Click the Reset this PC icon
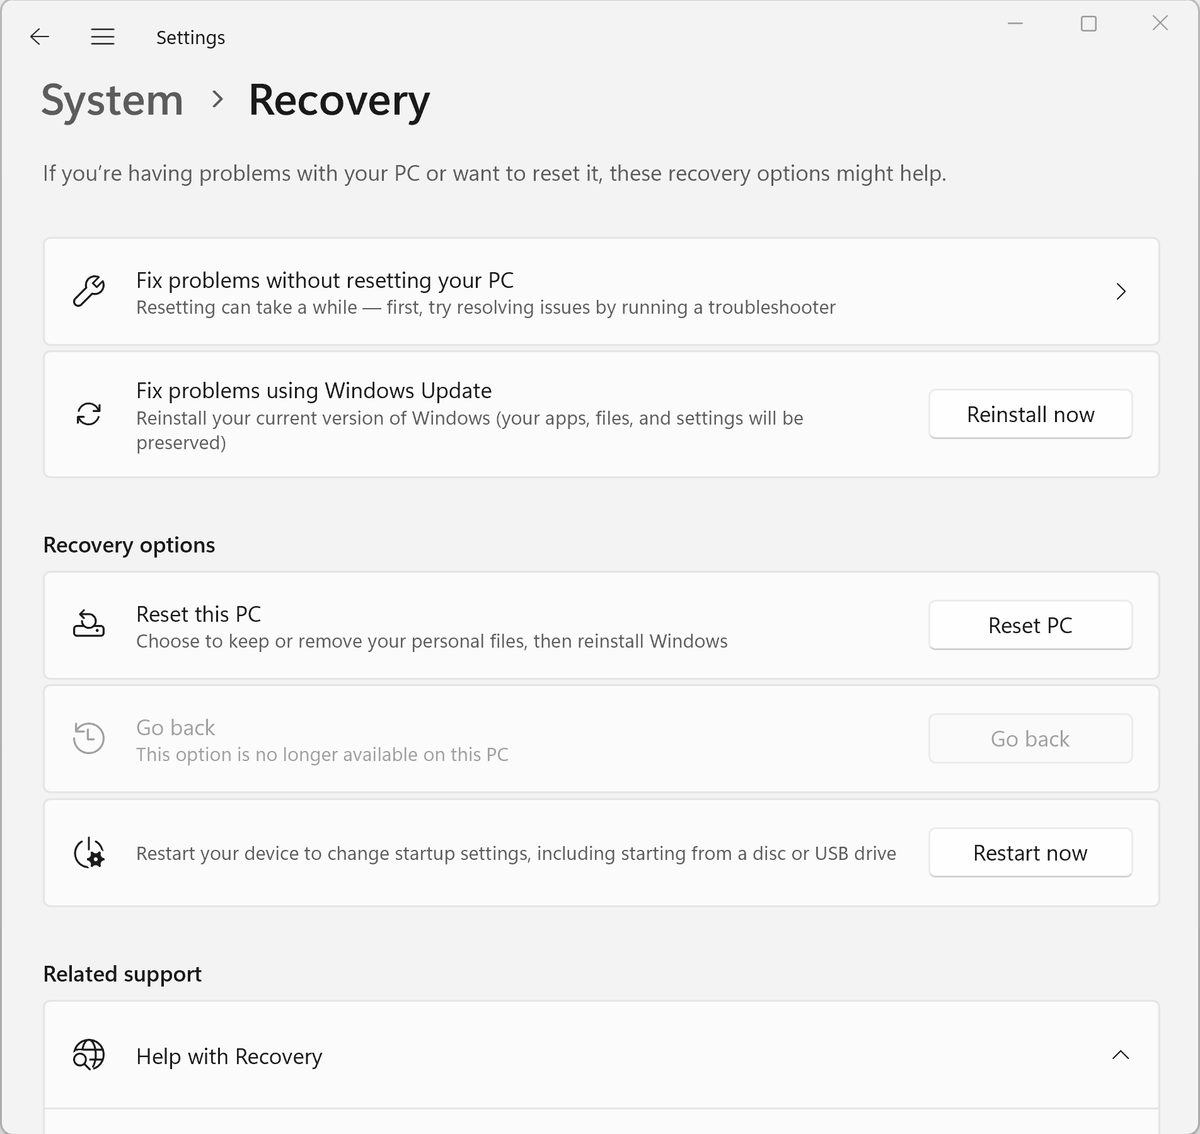 (x=88, y=624)
